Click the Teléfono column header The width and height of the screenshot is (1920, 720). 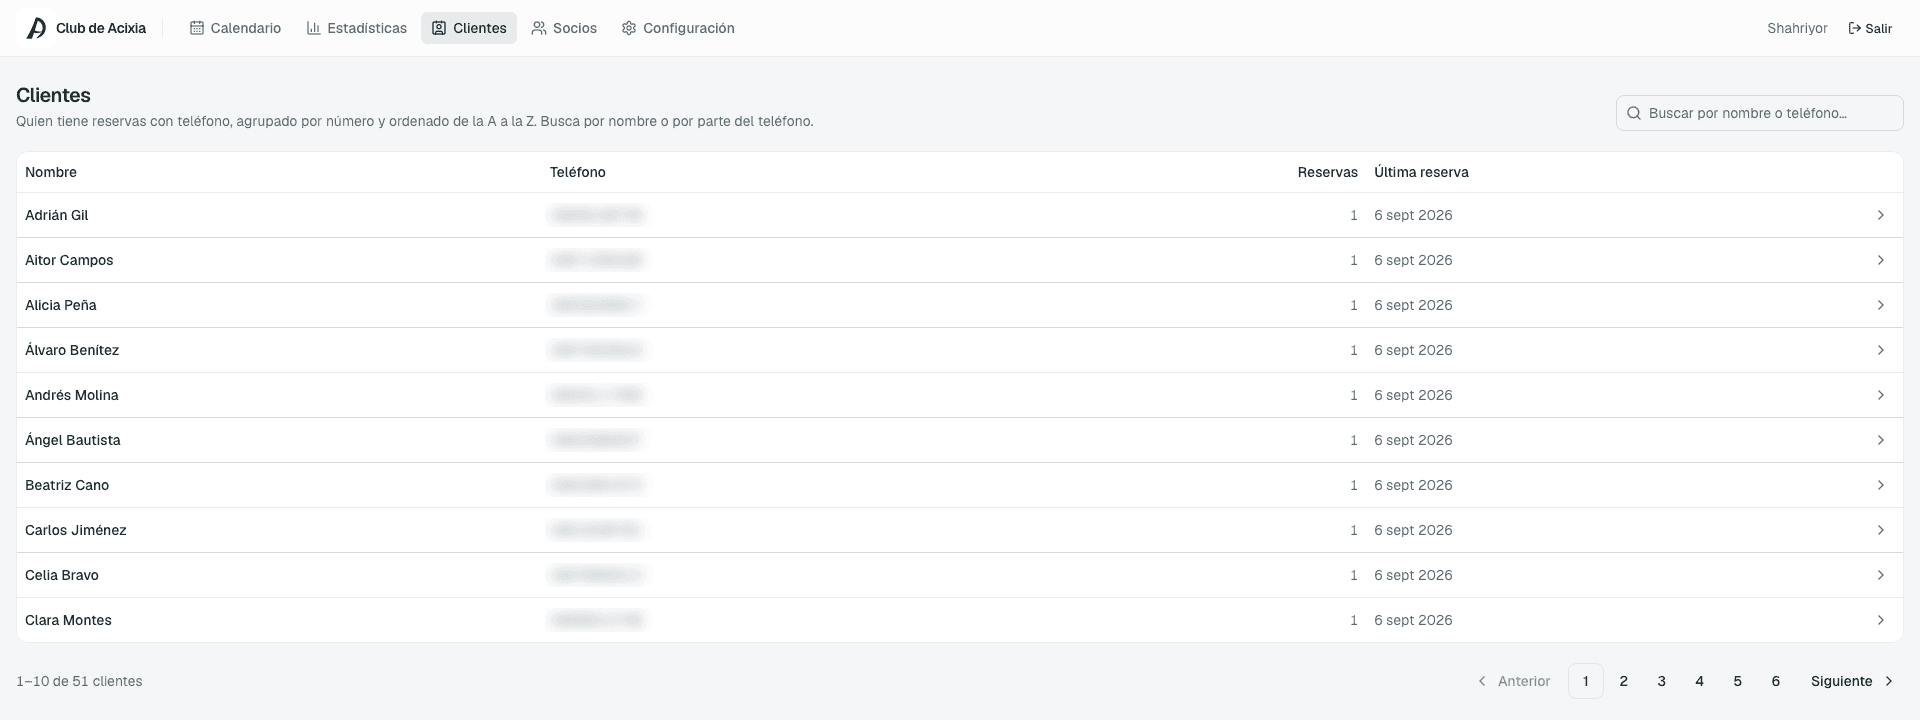click(x=578, y=172)
